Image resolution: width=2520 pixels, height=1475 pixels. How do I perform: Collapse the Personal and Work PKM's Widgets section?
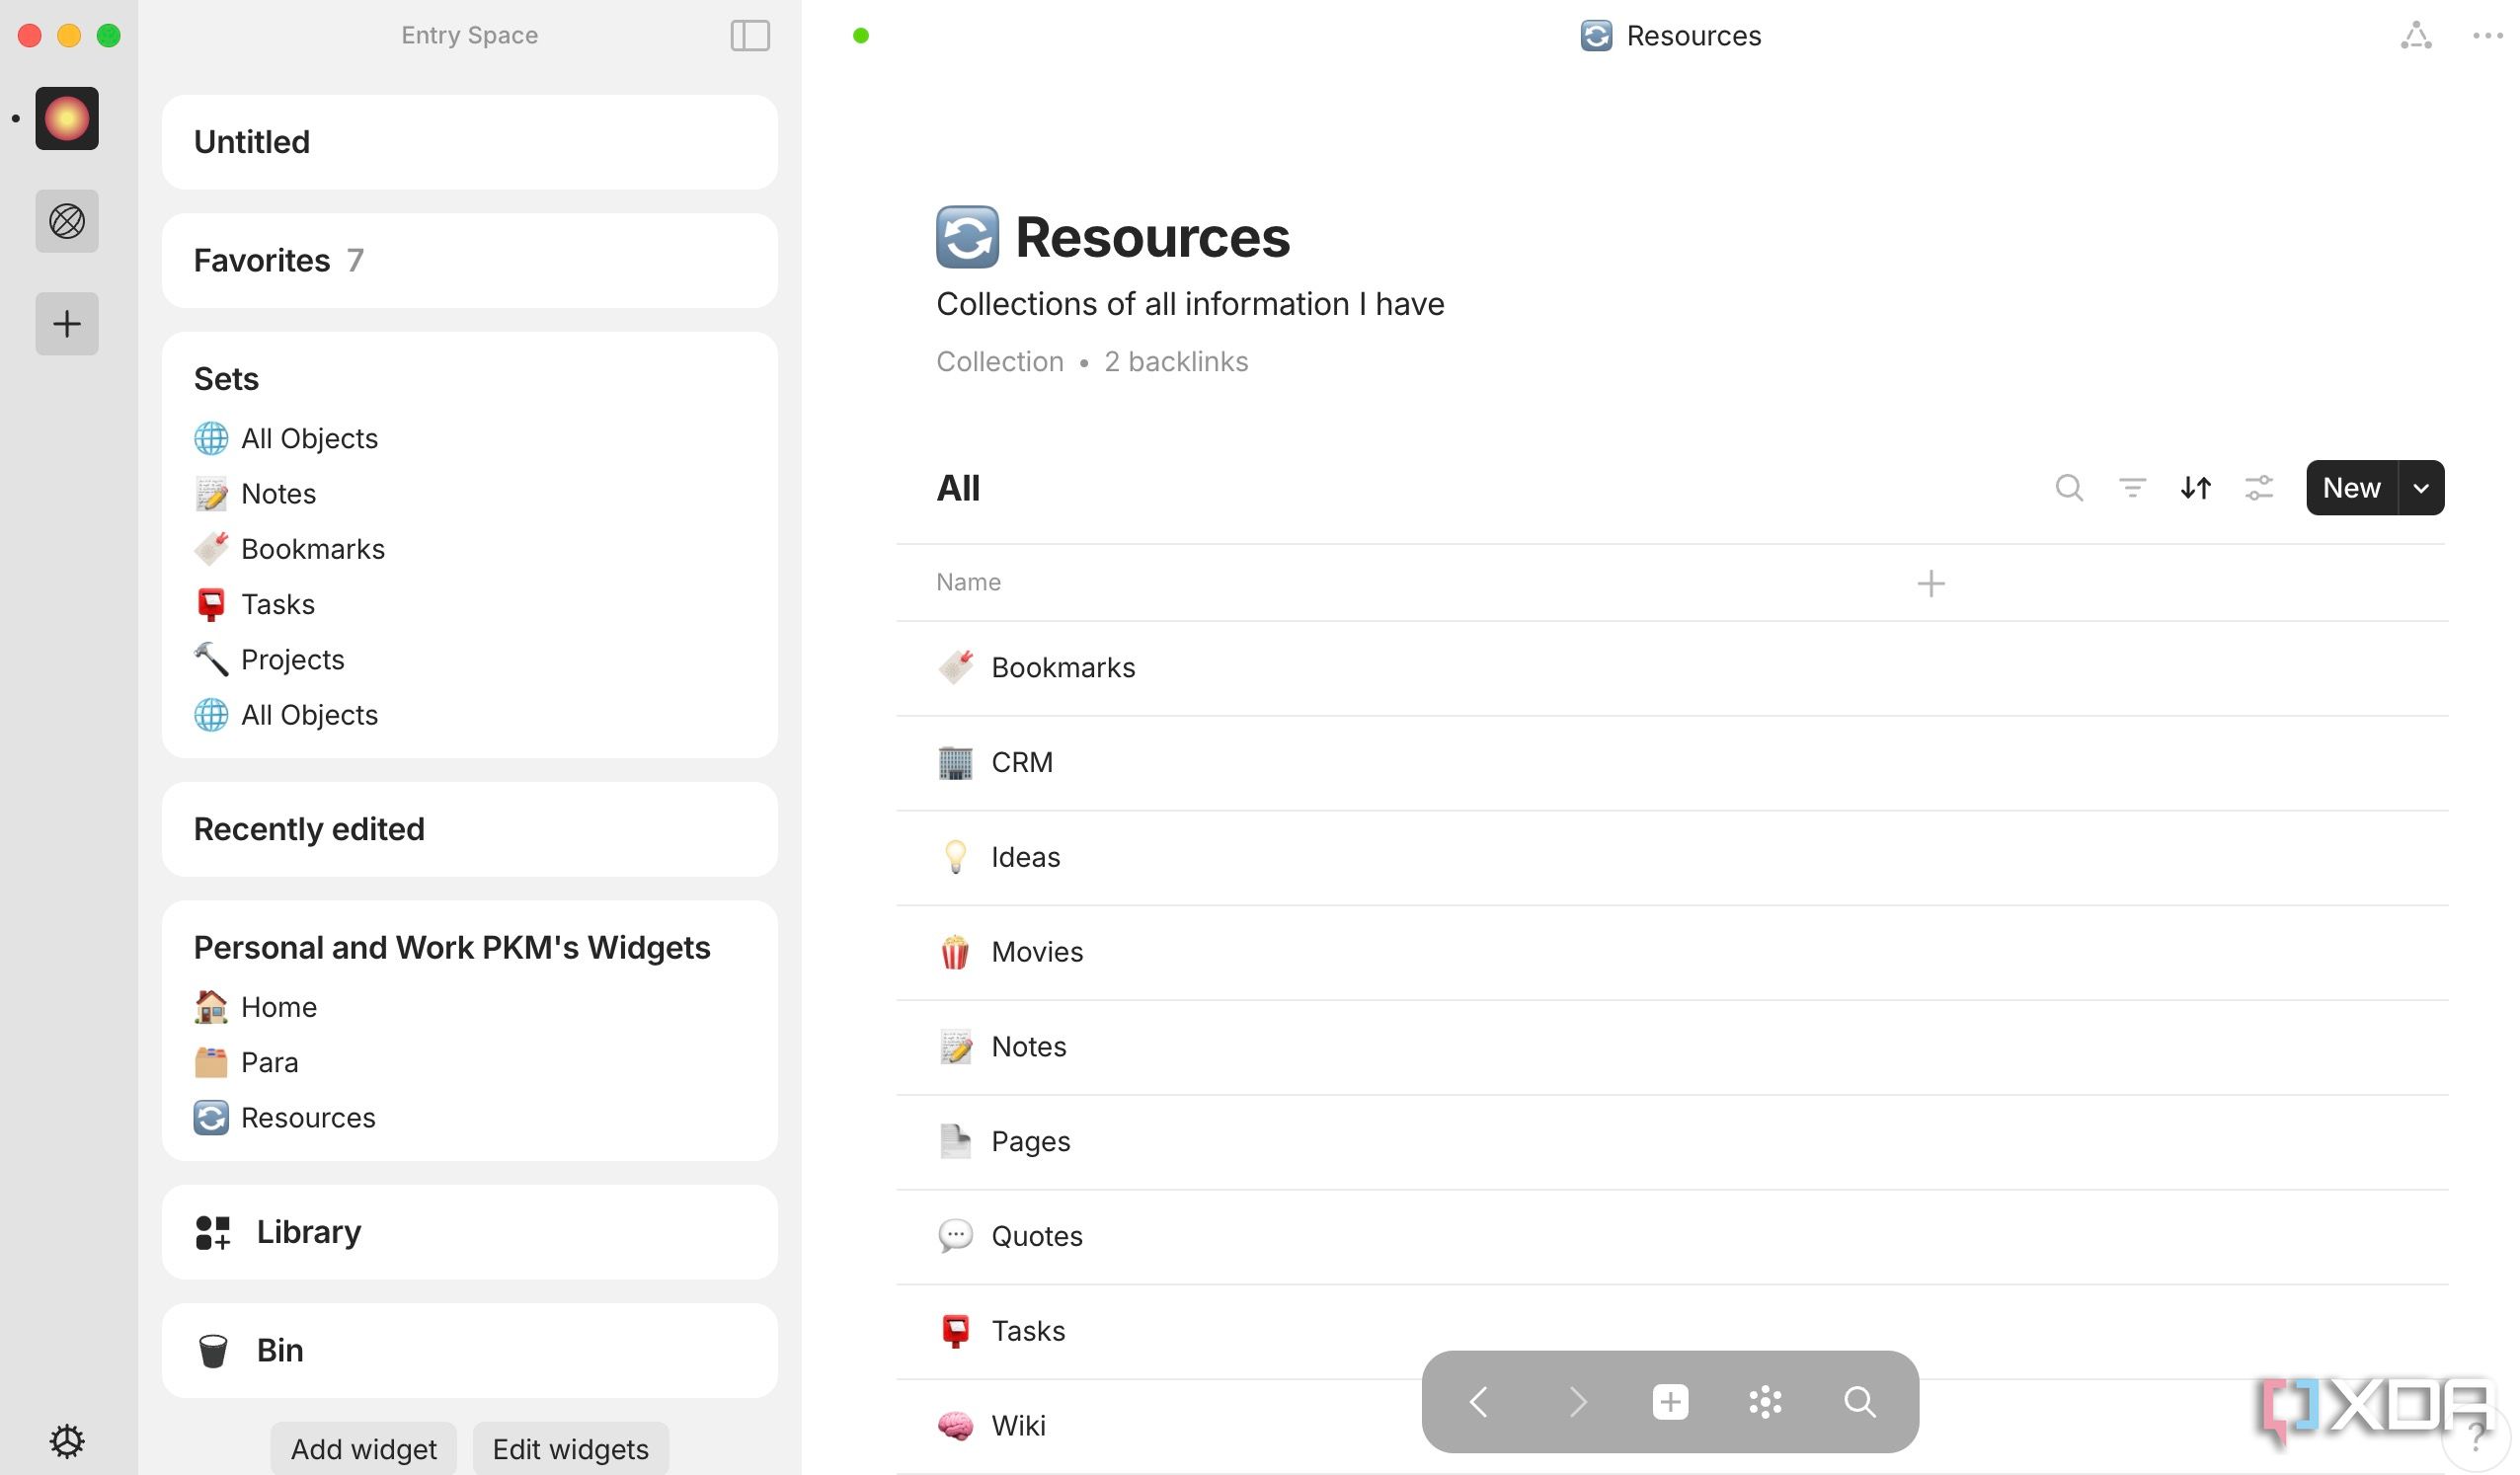tap(451, 947)
